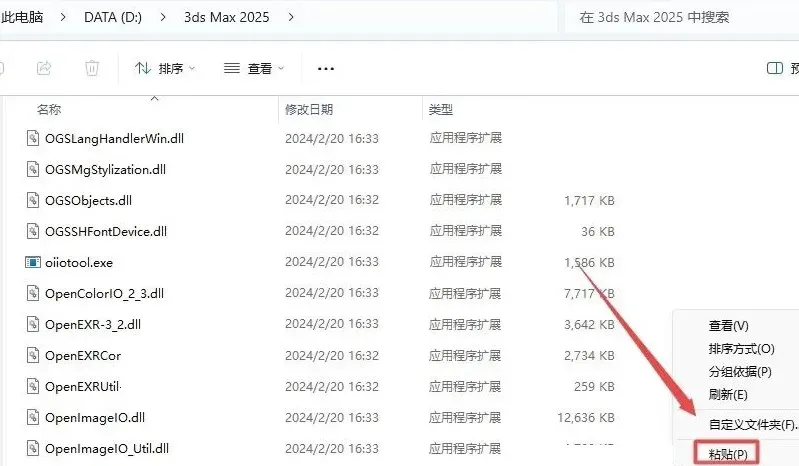Select file name oiiotool.exe

(79, 263)
